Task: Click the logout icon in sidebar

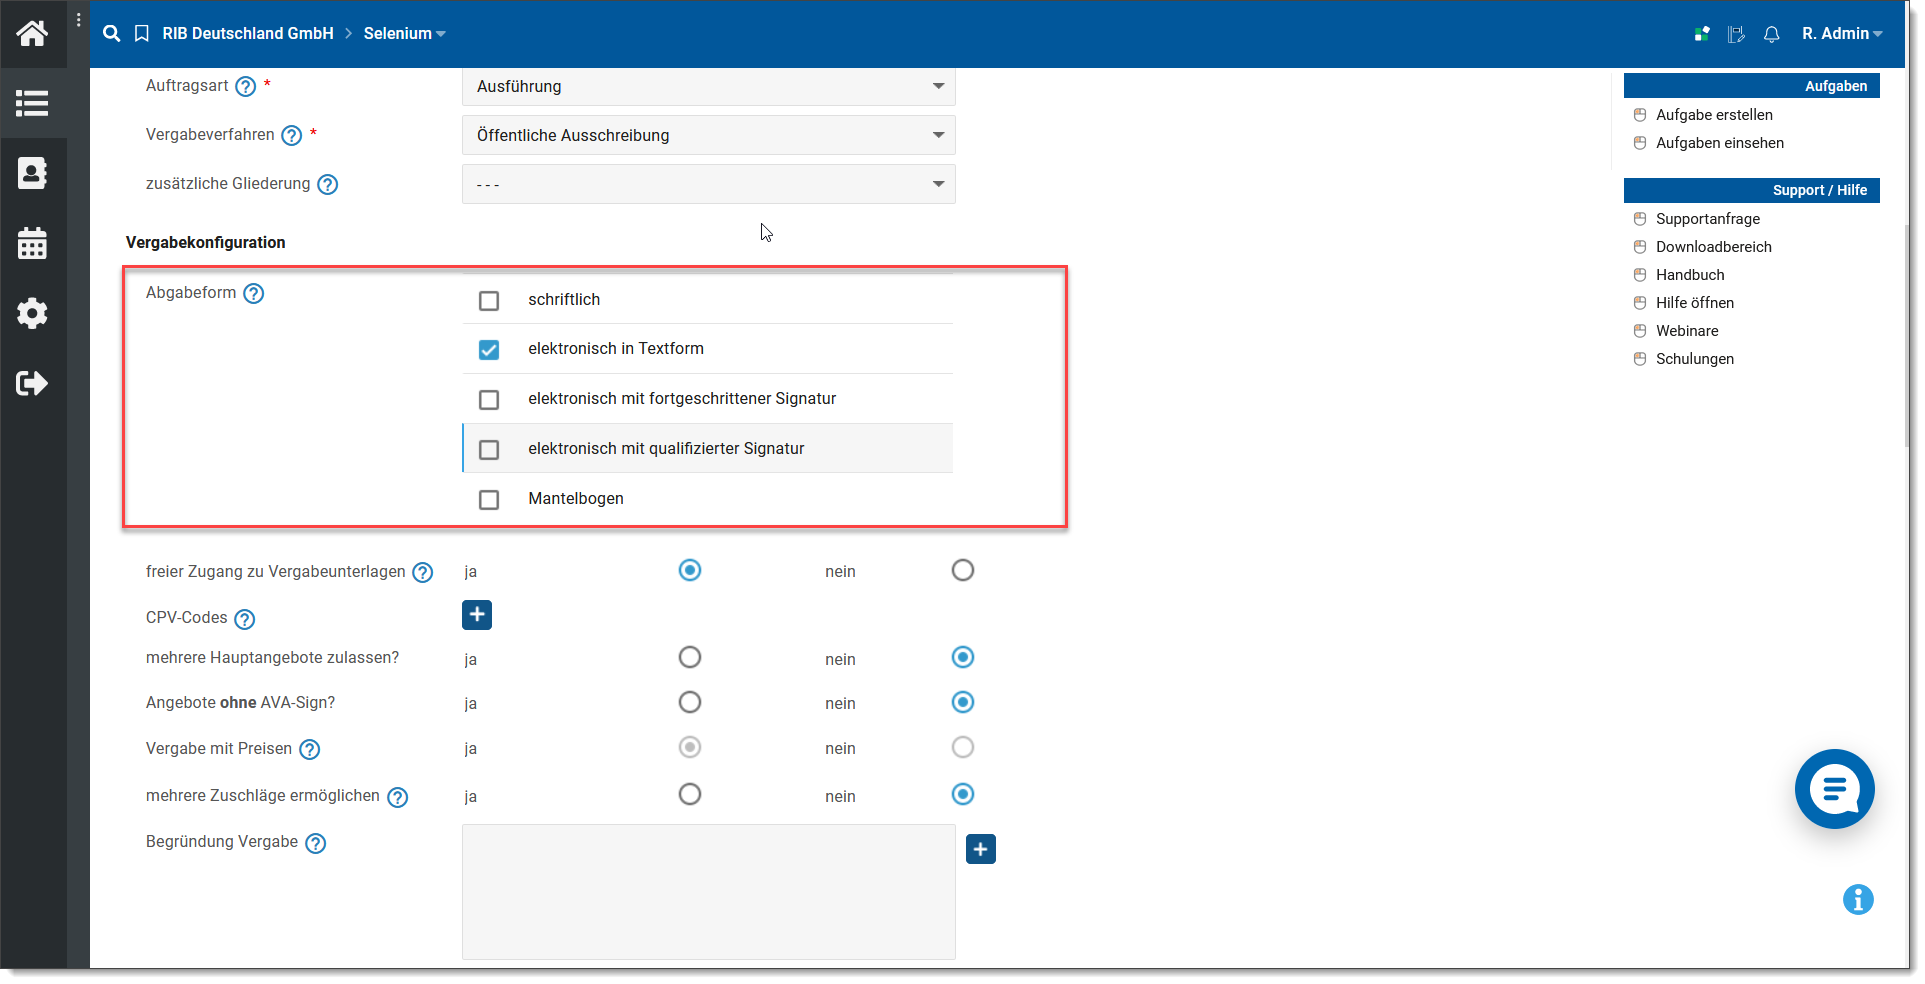Action: coord(32,383)
